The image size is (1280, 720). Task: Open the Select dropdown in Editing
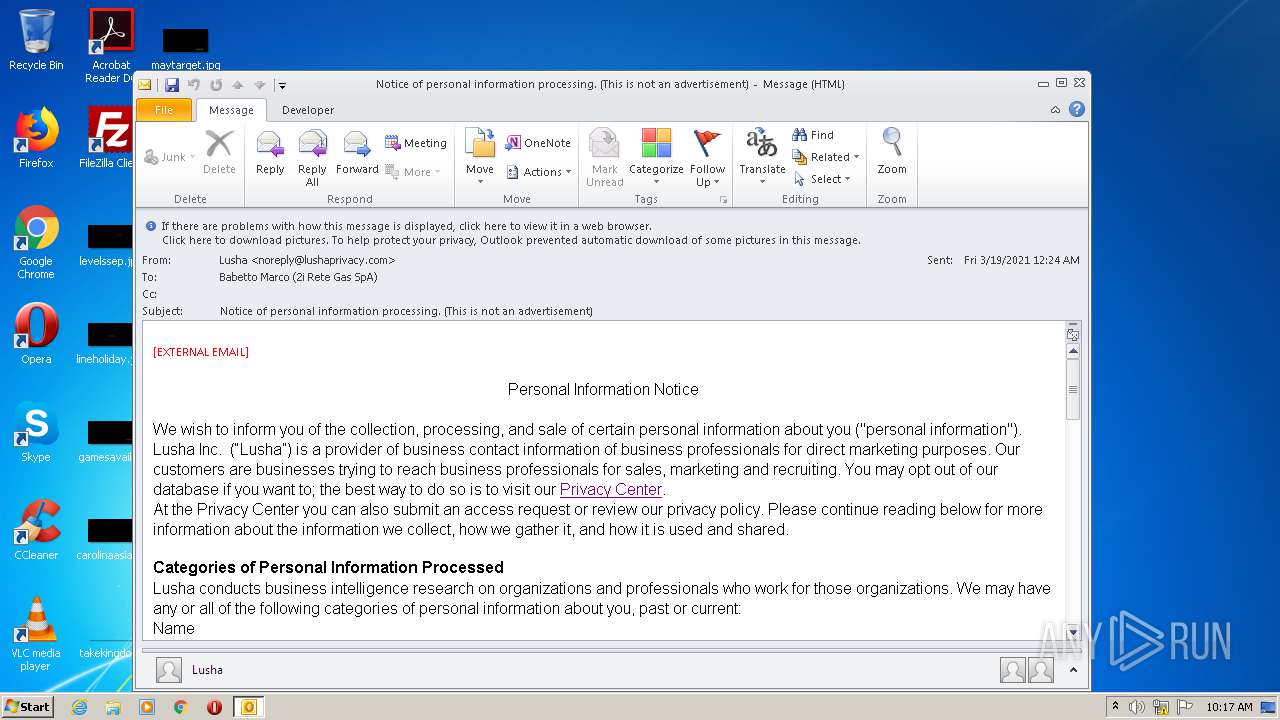(x=822, y=179)
